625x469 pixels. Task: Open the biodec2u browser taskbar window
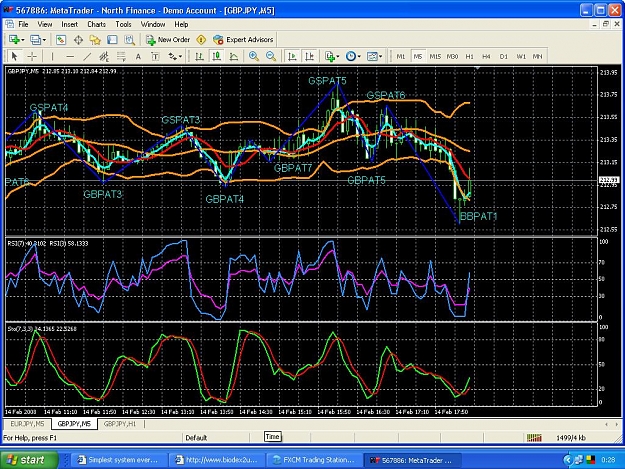click(x=216, y=460)
